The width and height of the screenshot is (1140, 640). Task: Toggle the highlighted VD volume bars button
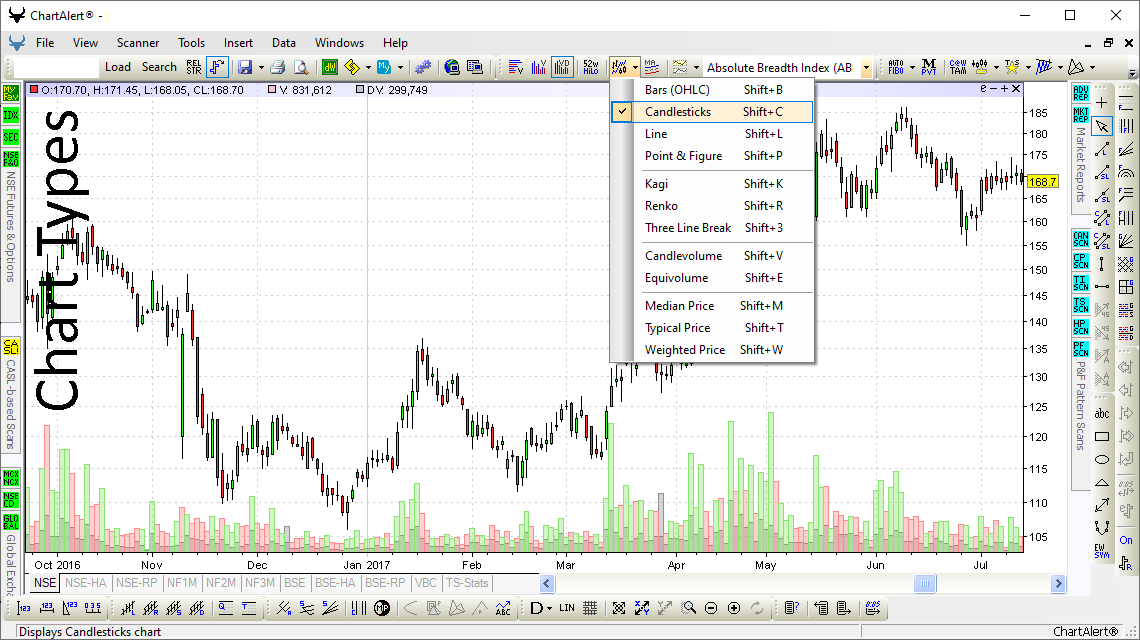562,67
